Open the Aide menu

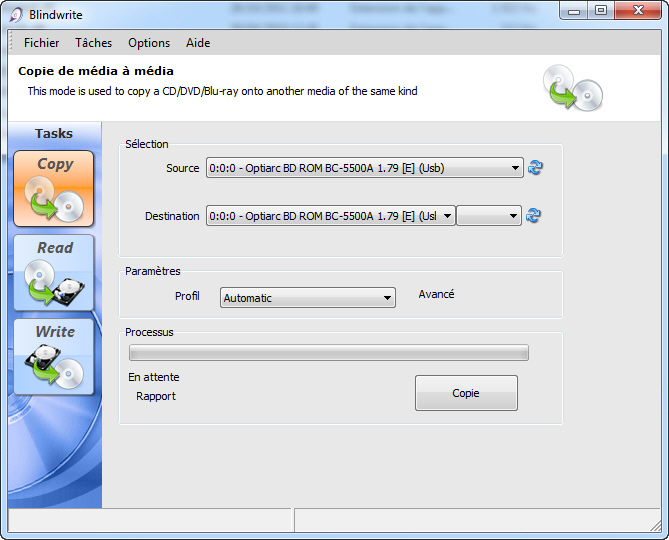coord(198,43)
